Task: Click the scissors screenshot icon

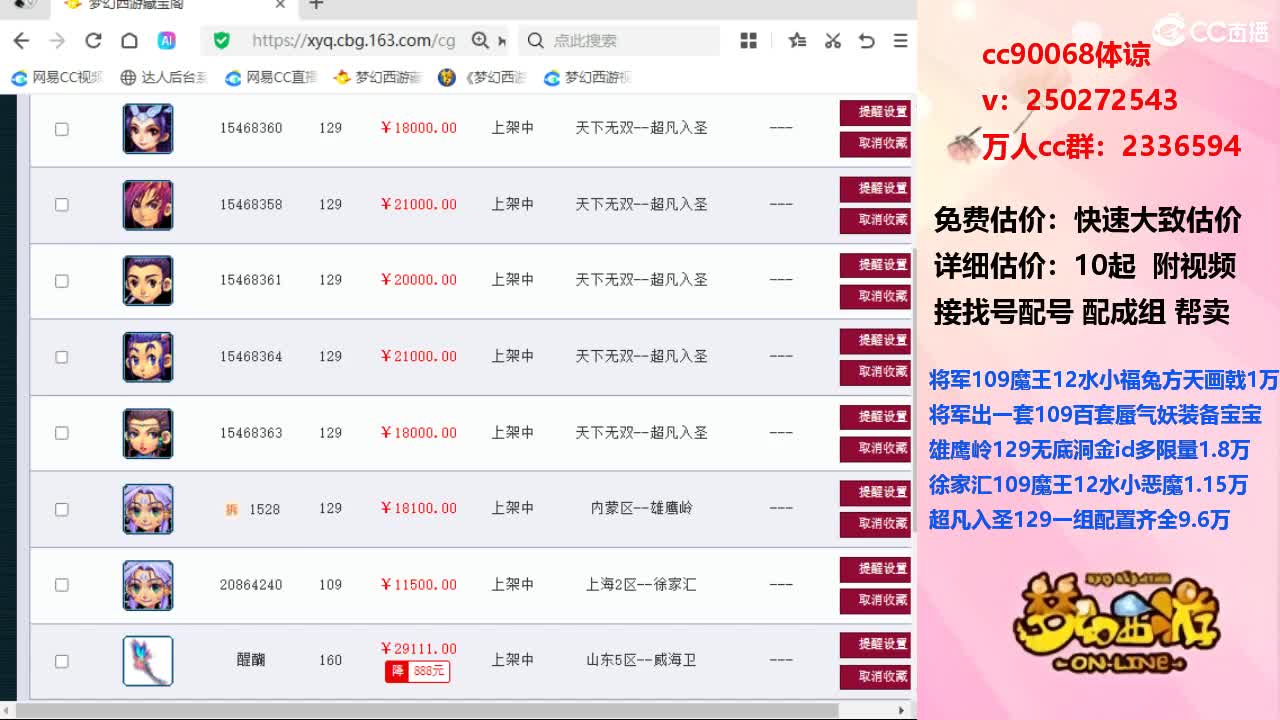Action: [x=832, y=41]
